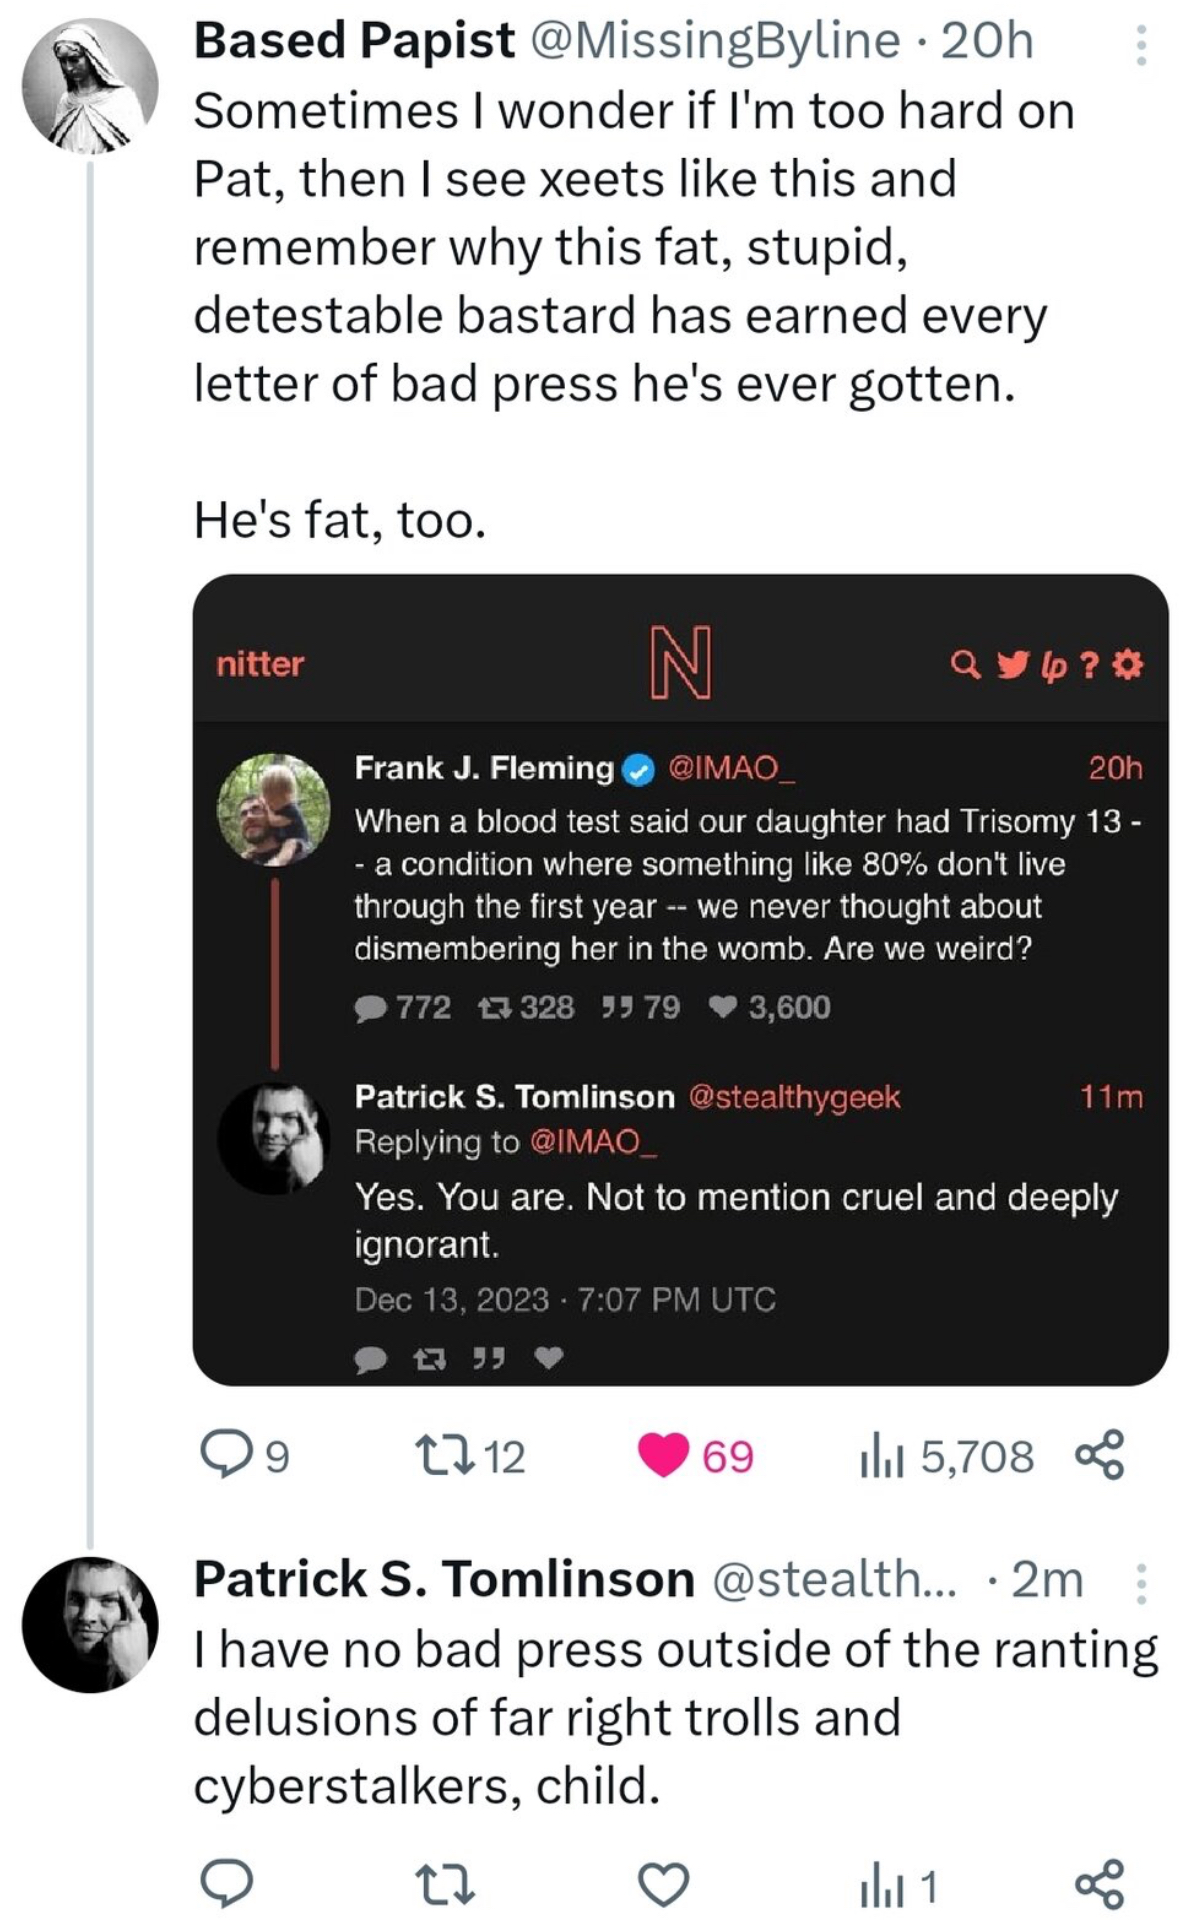Repost Patrick S. Tomlinson's reply

click(x=444, y=1885)
